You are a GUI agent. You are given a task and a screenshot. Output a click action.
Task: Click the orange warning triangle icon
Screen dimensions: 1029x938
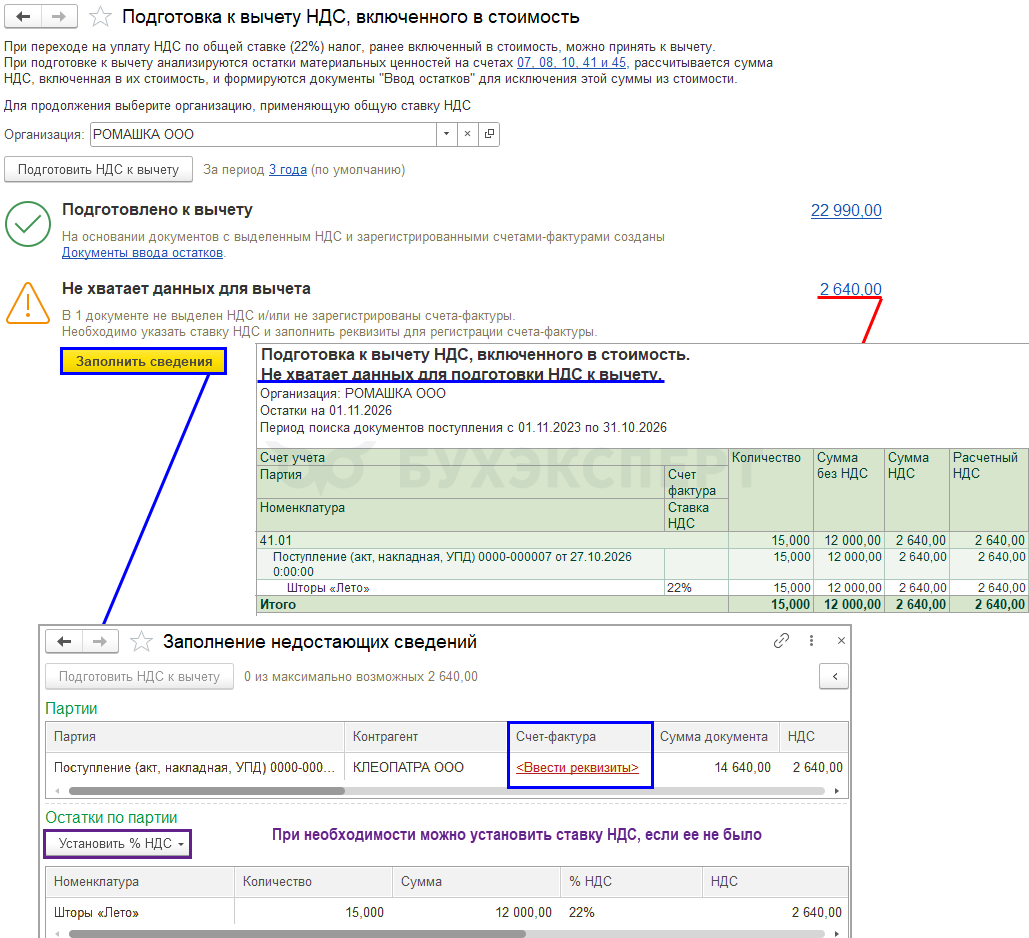pyautogui.click(x=28, y=303)
